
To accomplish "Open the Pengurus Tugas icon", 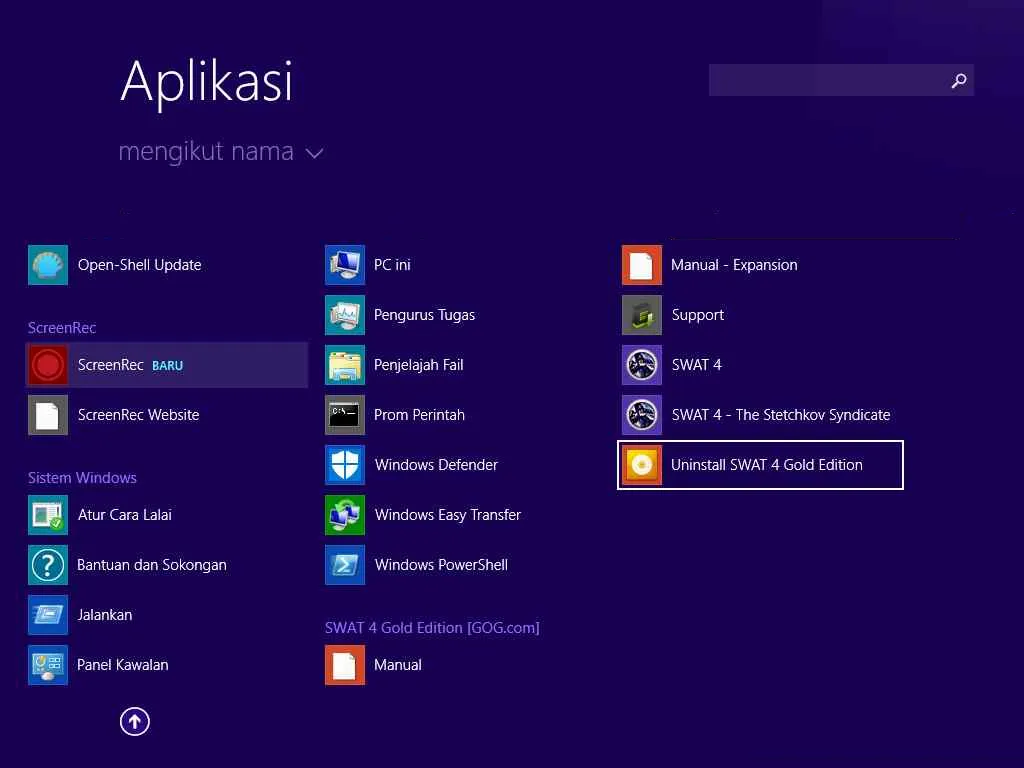I will click(345, 315).
